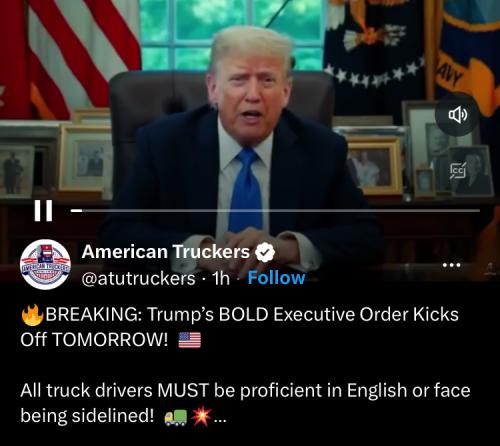
Task: Open the American Truckers profile avatar
Action: point(45,264)
